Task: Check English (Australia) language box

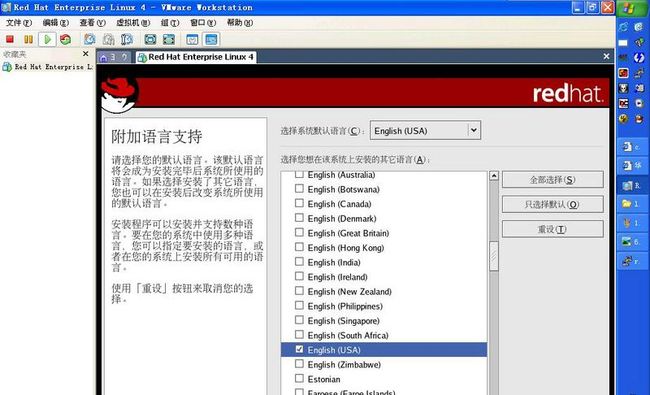Action: coord(299,174)
